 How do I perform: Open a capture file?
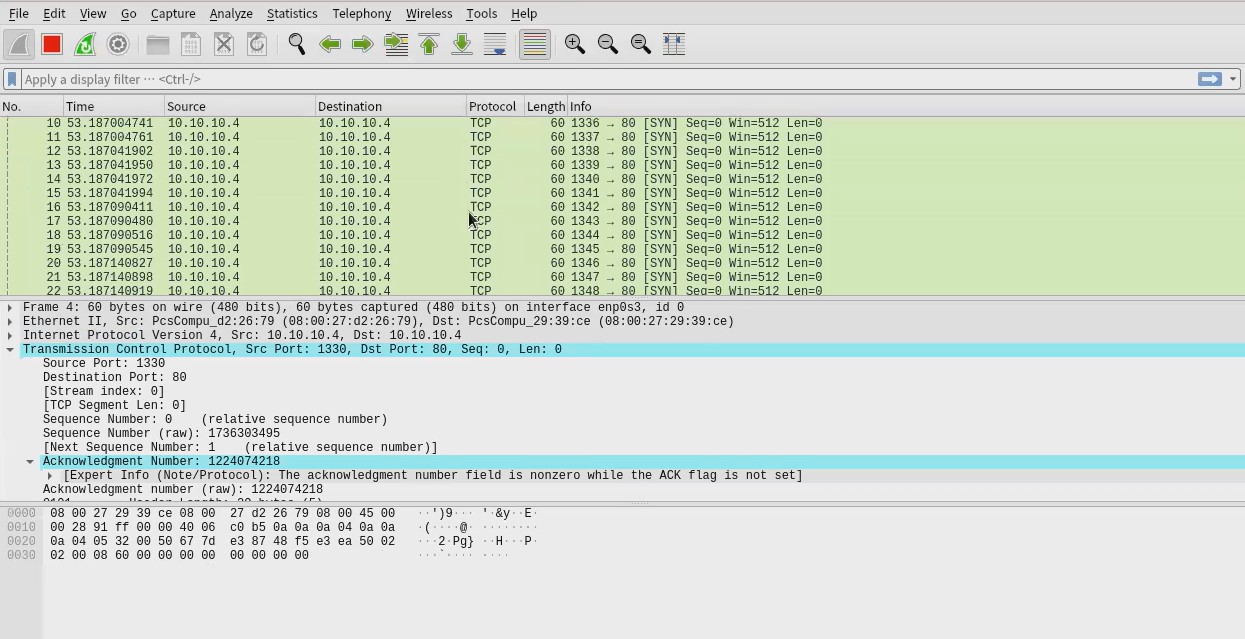[158, 44]
